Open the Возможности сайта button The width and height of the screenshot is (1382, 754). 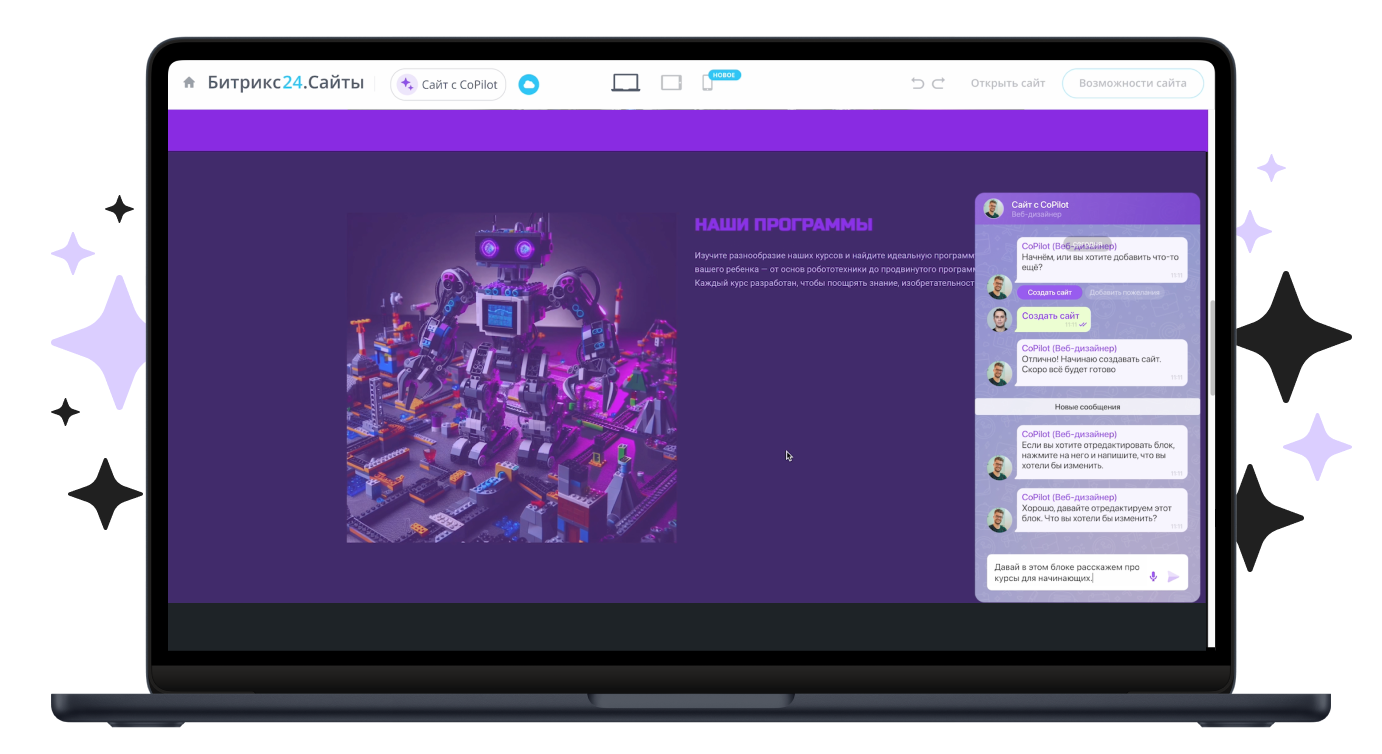pos(1132,83)
